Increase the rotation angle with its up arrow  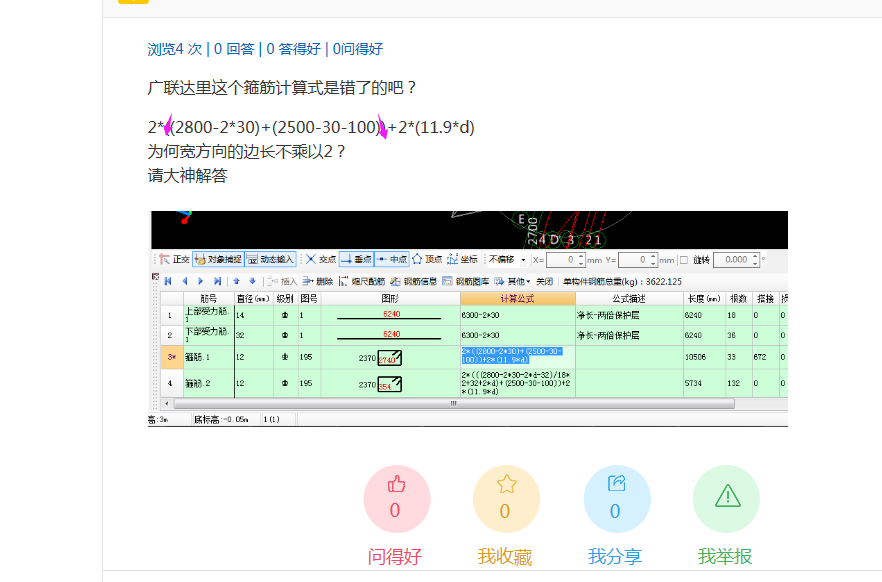tap(755, 256)
